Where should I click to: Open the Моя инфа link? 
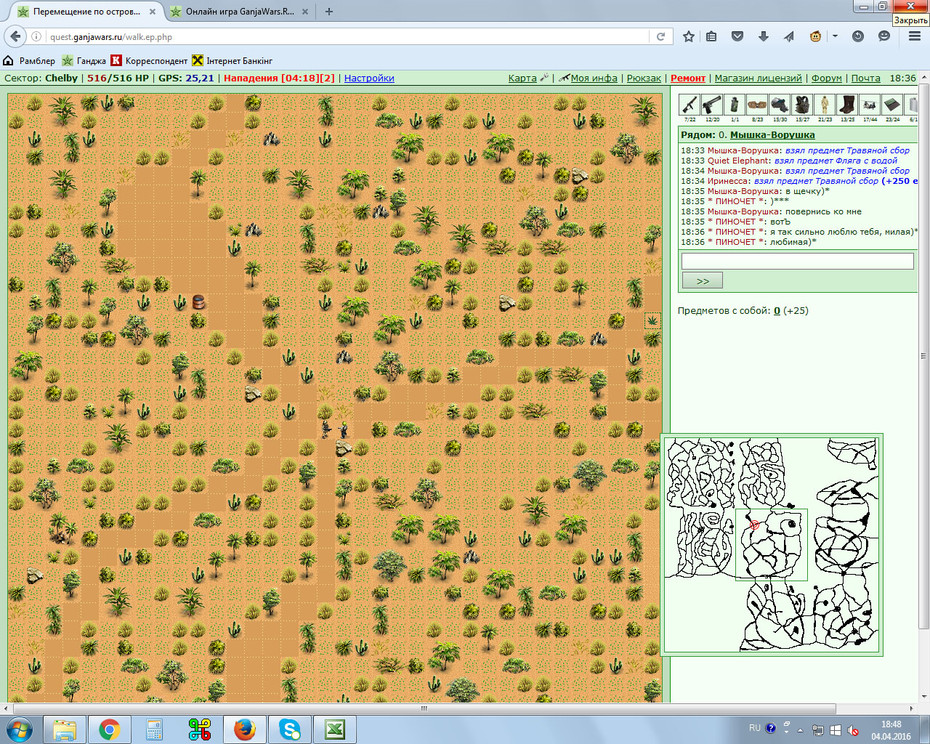pyautogui.click(x=594, y=78)
